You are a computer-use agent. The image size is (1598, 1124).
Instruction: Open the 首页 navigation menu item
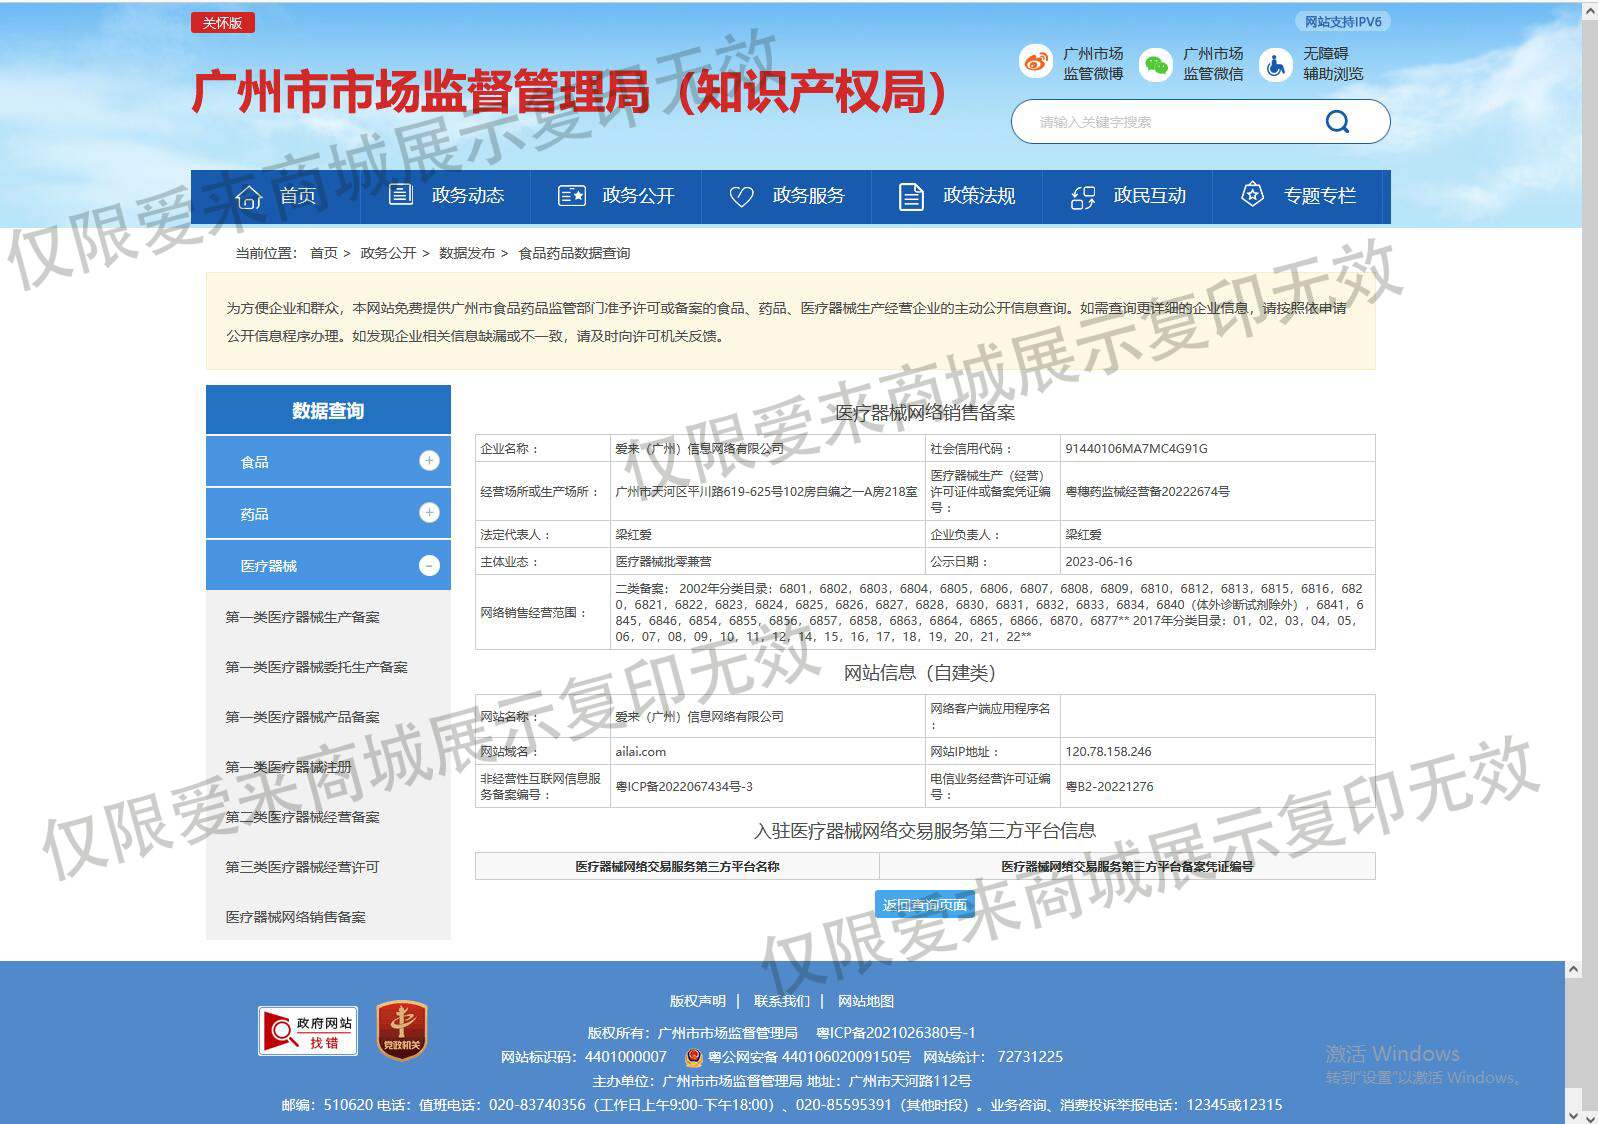click(x=276, y=196)
